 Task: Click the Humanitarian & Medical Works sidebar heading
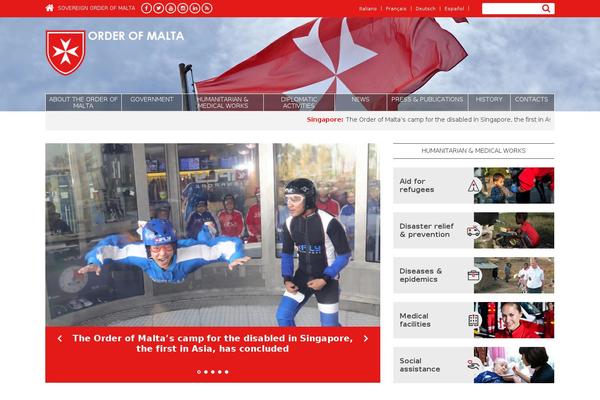click(473, 151)
